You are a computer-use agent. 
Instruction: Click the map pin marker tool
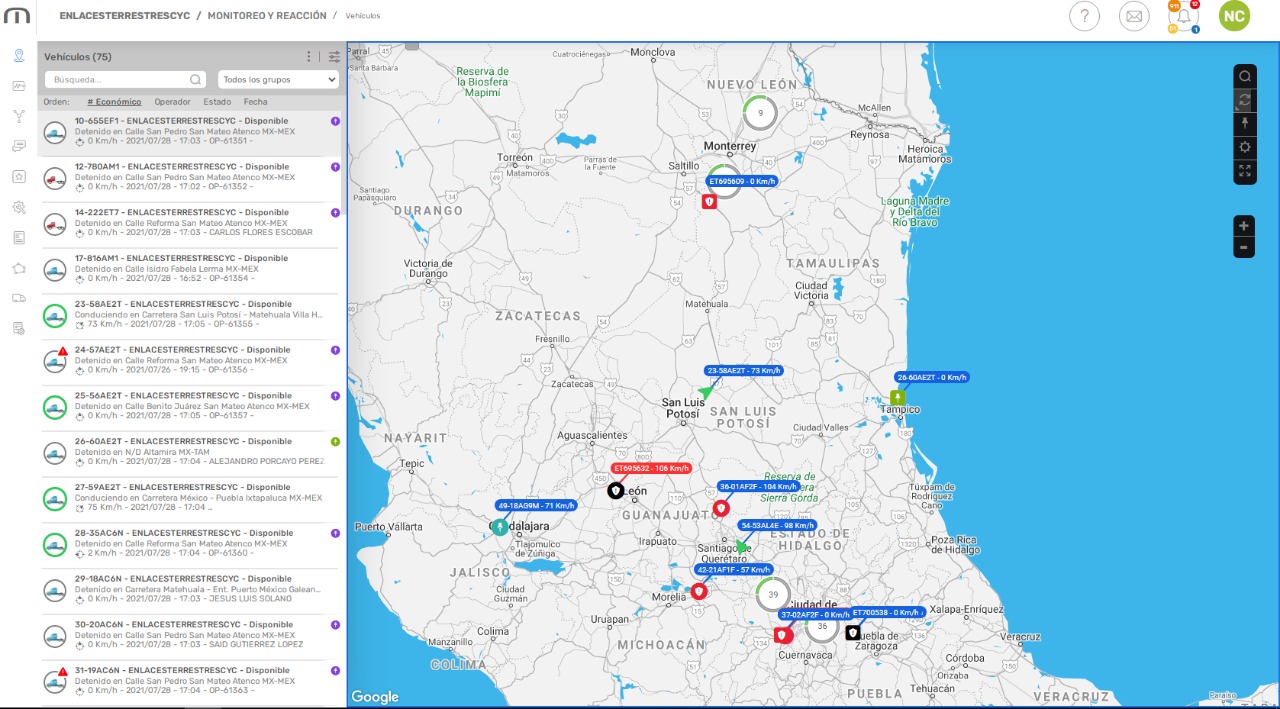click(x=1244, y=123)
